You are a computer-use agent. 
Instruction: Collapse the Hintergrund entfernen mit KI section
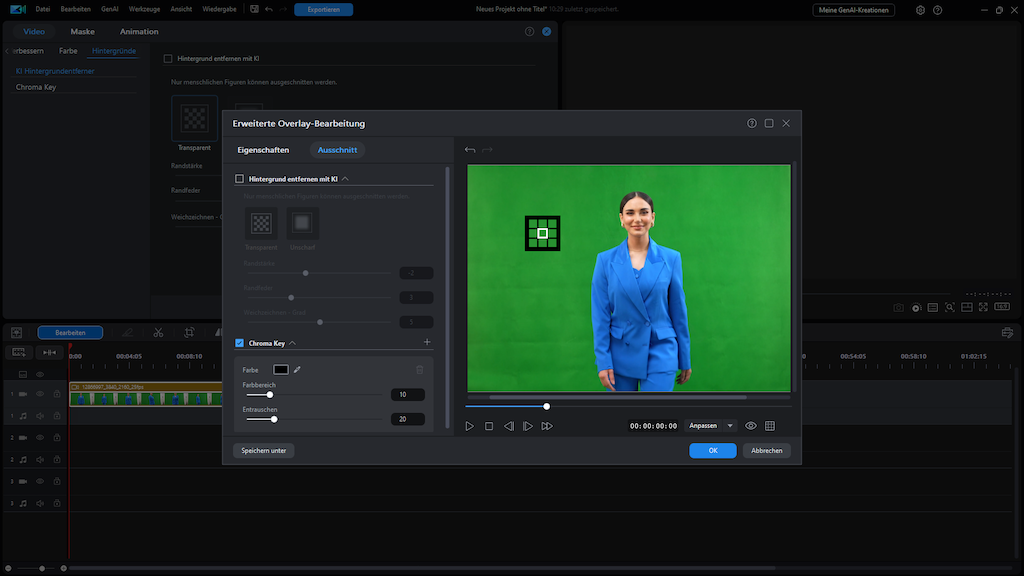pyautogui.click(x=345, y=179)
